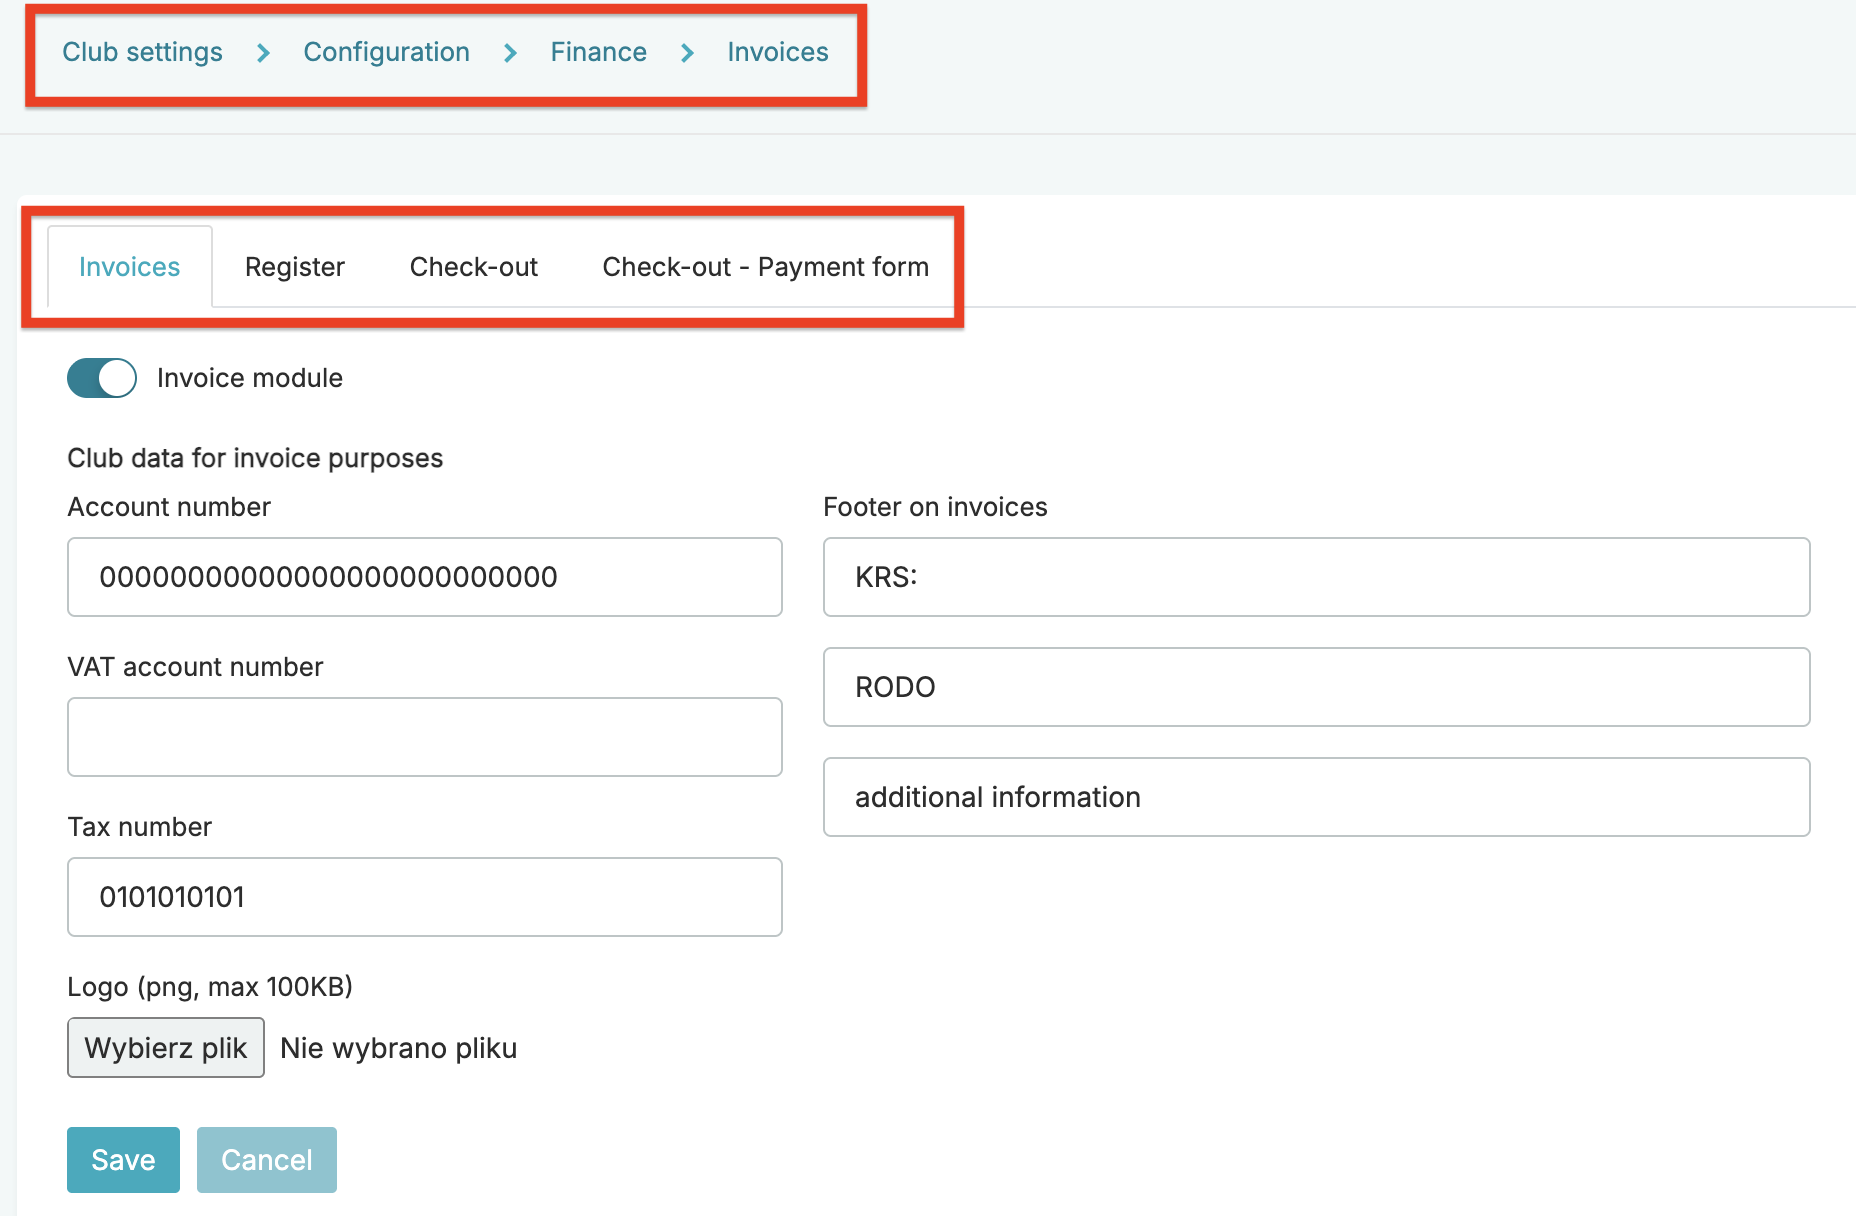The image size is (1856, 1216).
Task: Navigate to the Finance breadcrumb
Action: pos(598,52)
